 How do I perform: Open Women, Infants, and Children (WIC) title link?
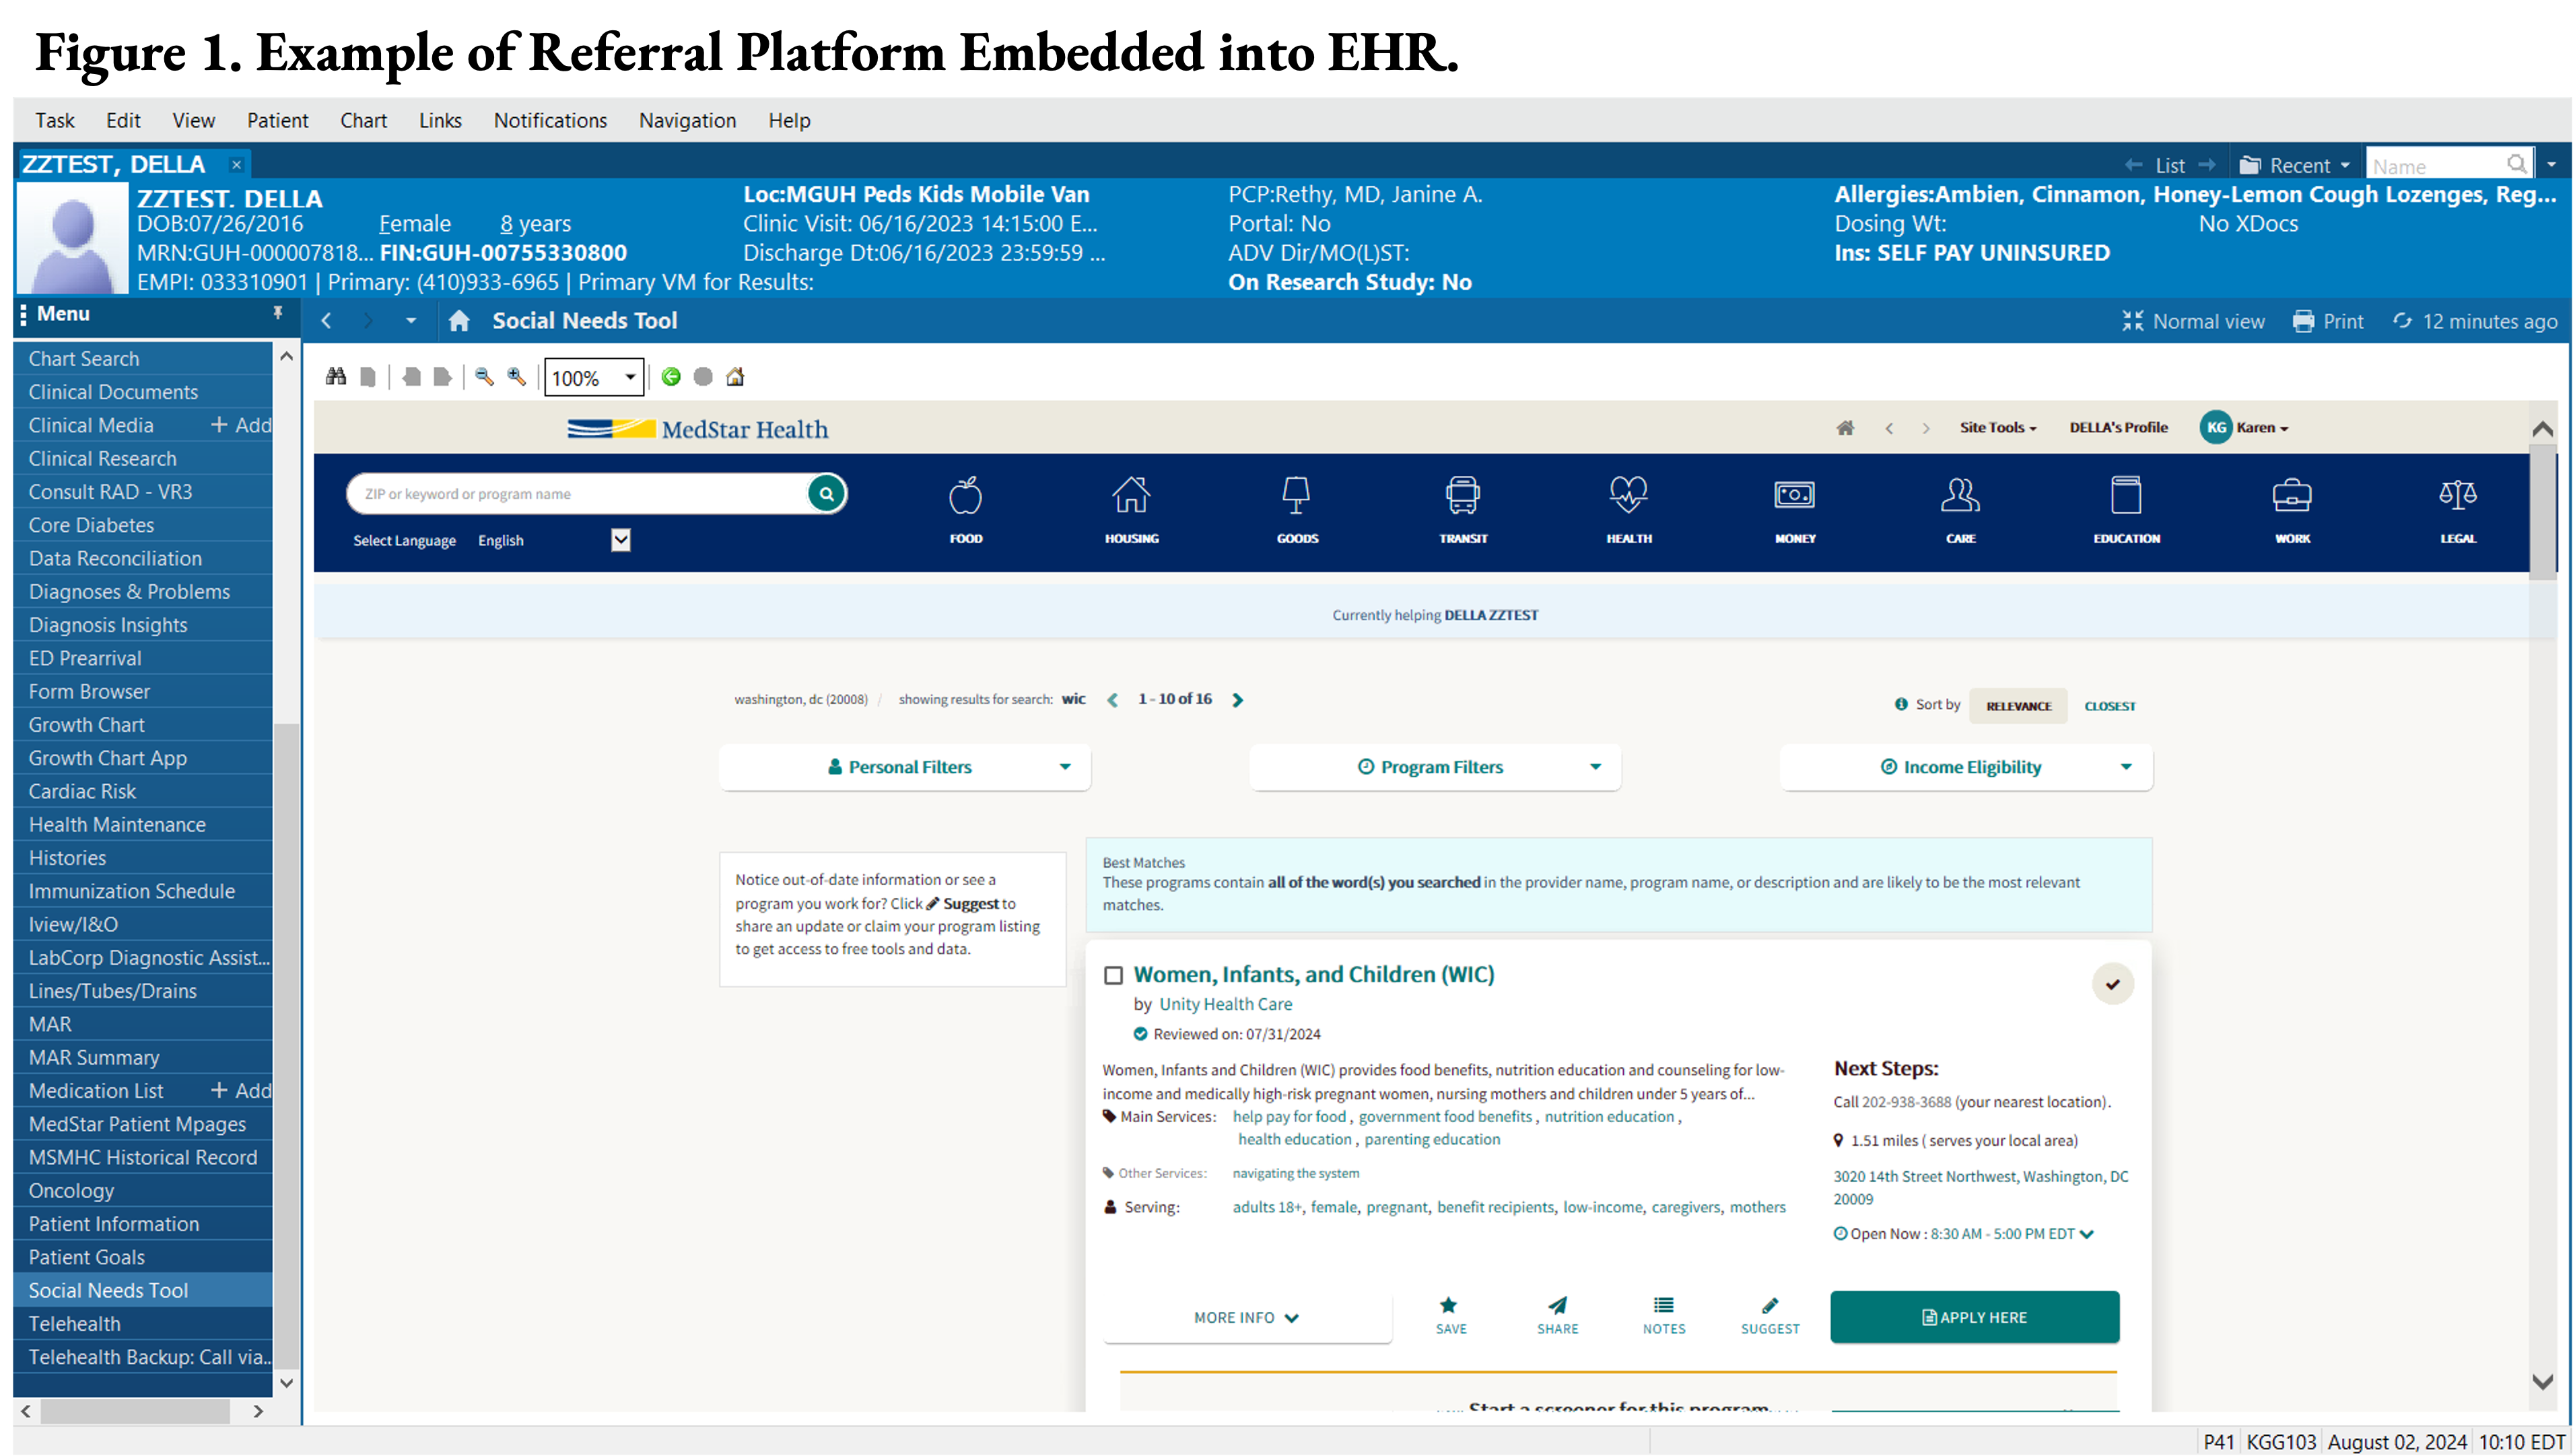1313,974
